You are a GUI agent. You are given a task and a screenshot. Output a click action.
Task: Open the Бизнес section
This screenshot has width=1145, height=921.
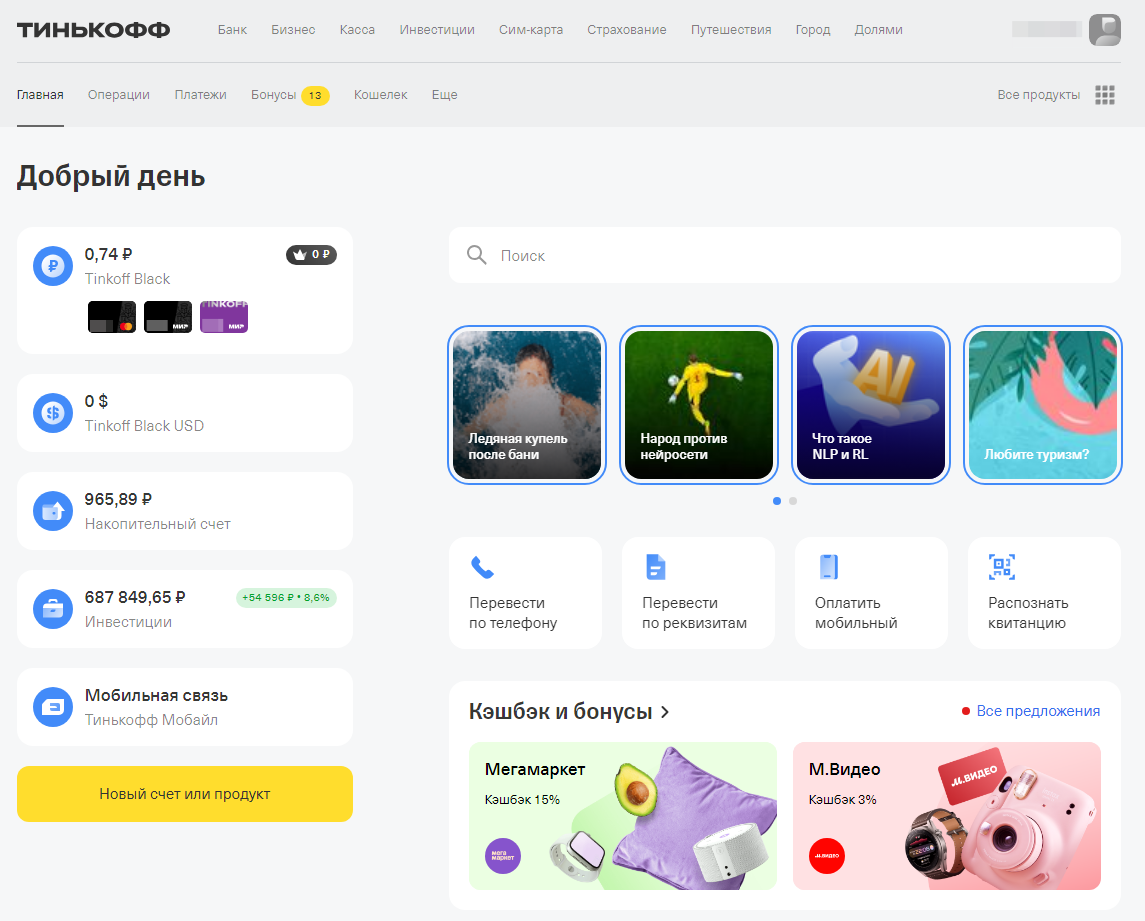pos(293,30)
